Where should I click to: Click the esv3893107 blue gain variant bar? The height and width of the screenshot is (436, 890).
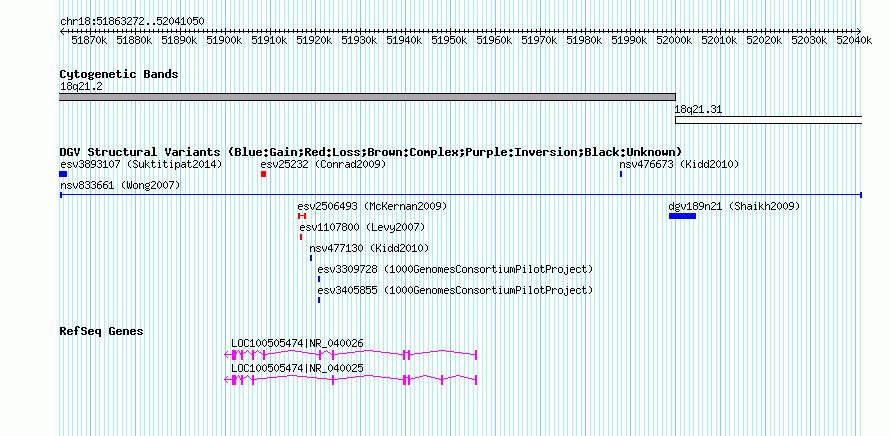click(x=63, y=174)
